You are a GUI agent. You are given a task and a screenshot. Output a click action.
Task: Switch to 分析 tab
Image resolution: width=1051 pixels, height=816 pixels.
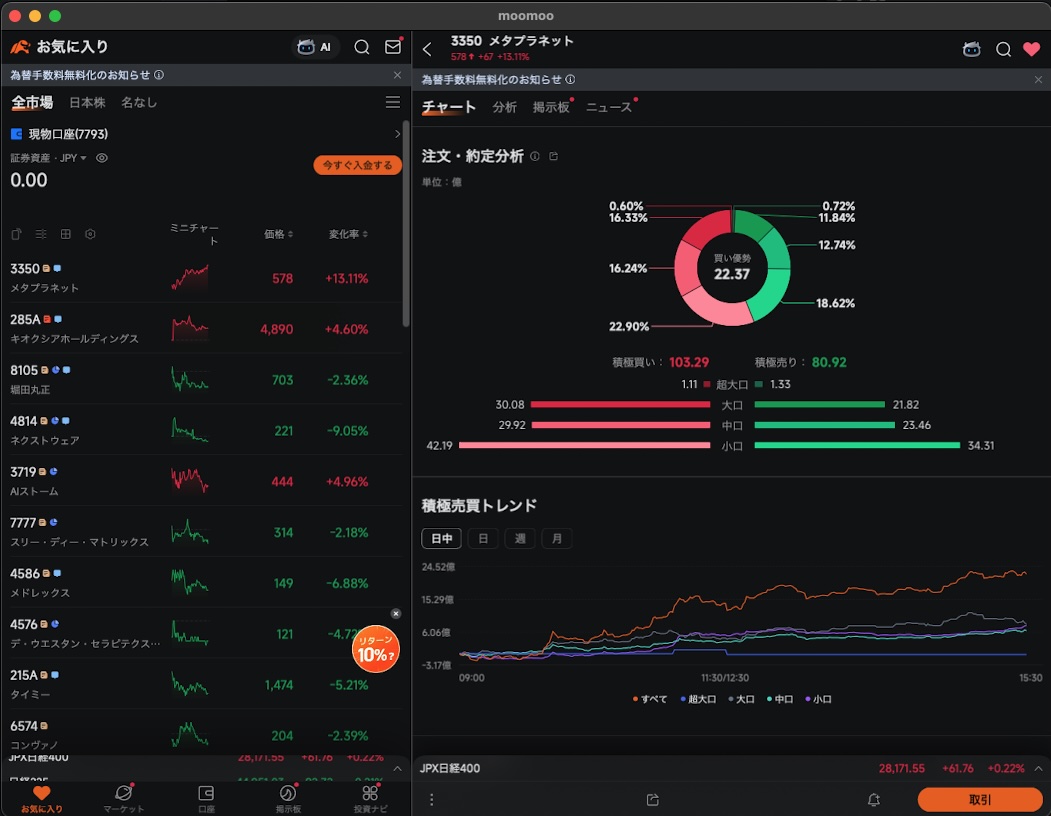(504, 107)
